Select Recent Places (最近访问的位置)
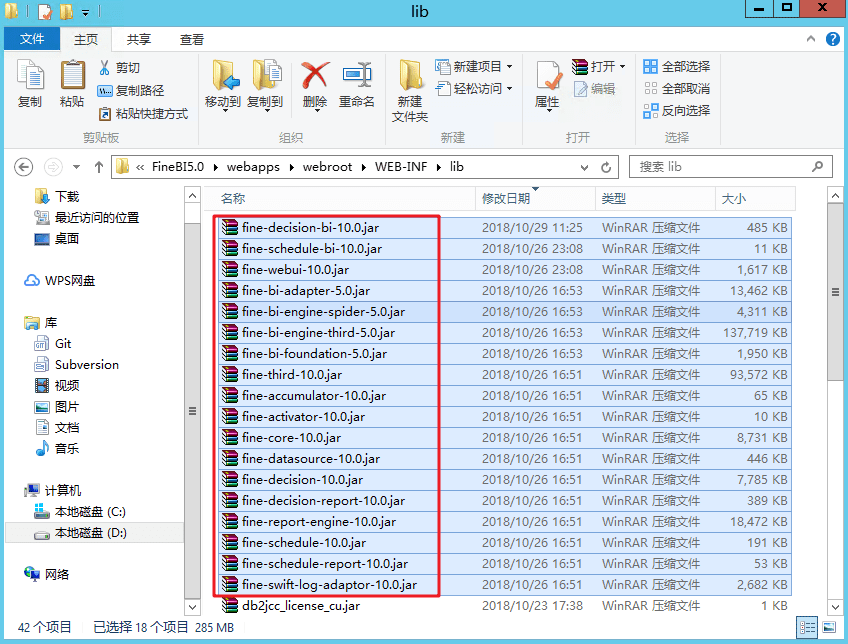The height and width of the screenshot is (644, 848). coord(87,217)
